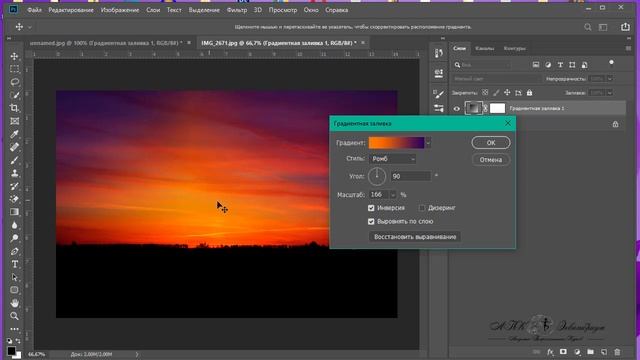This screenshot has width=640, height=360.
Task: Toggle lock position in Layers panel
Action: pyautogui.click(x=507, y=93)
